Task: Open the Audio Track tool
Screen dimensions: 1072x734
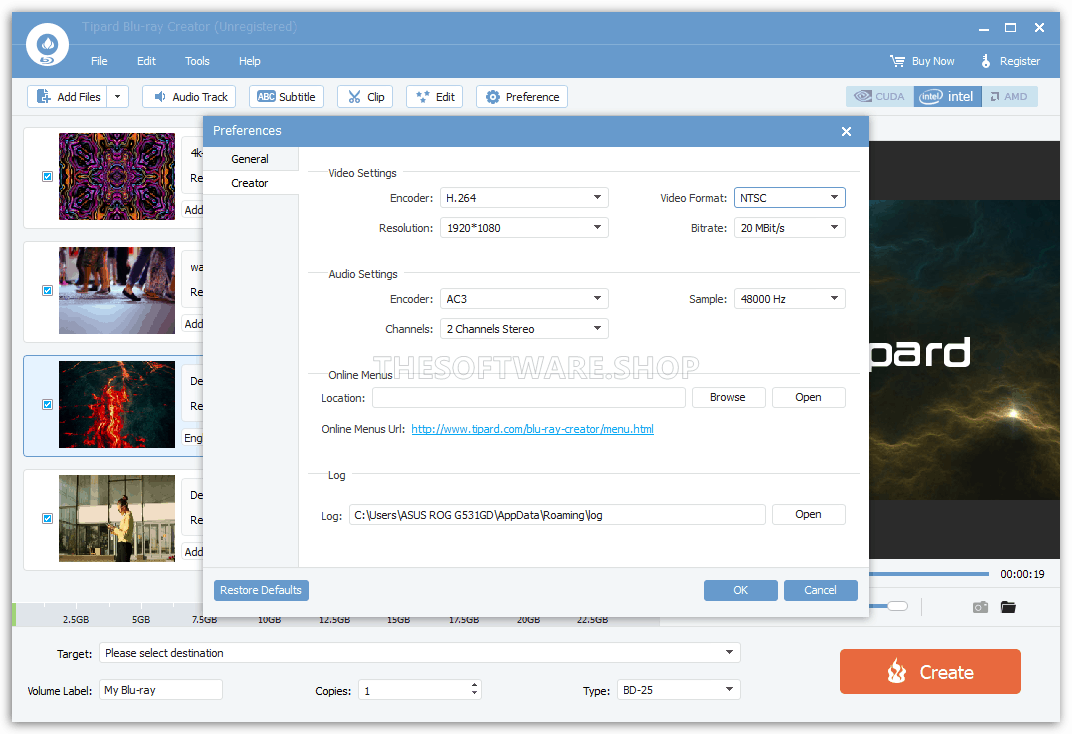Action: coord(189,97)
